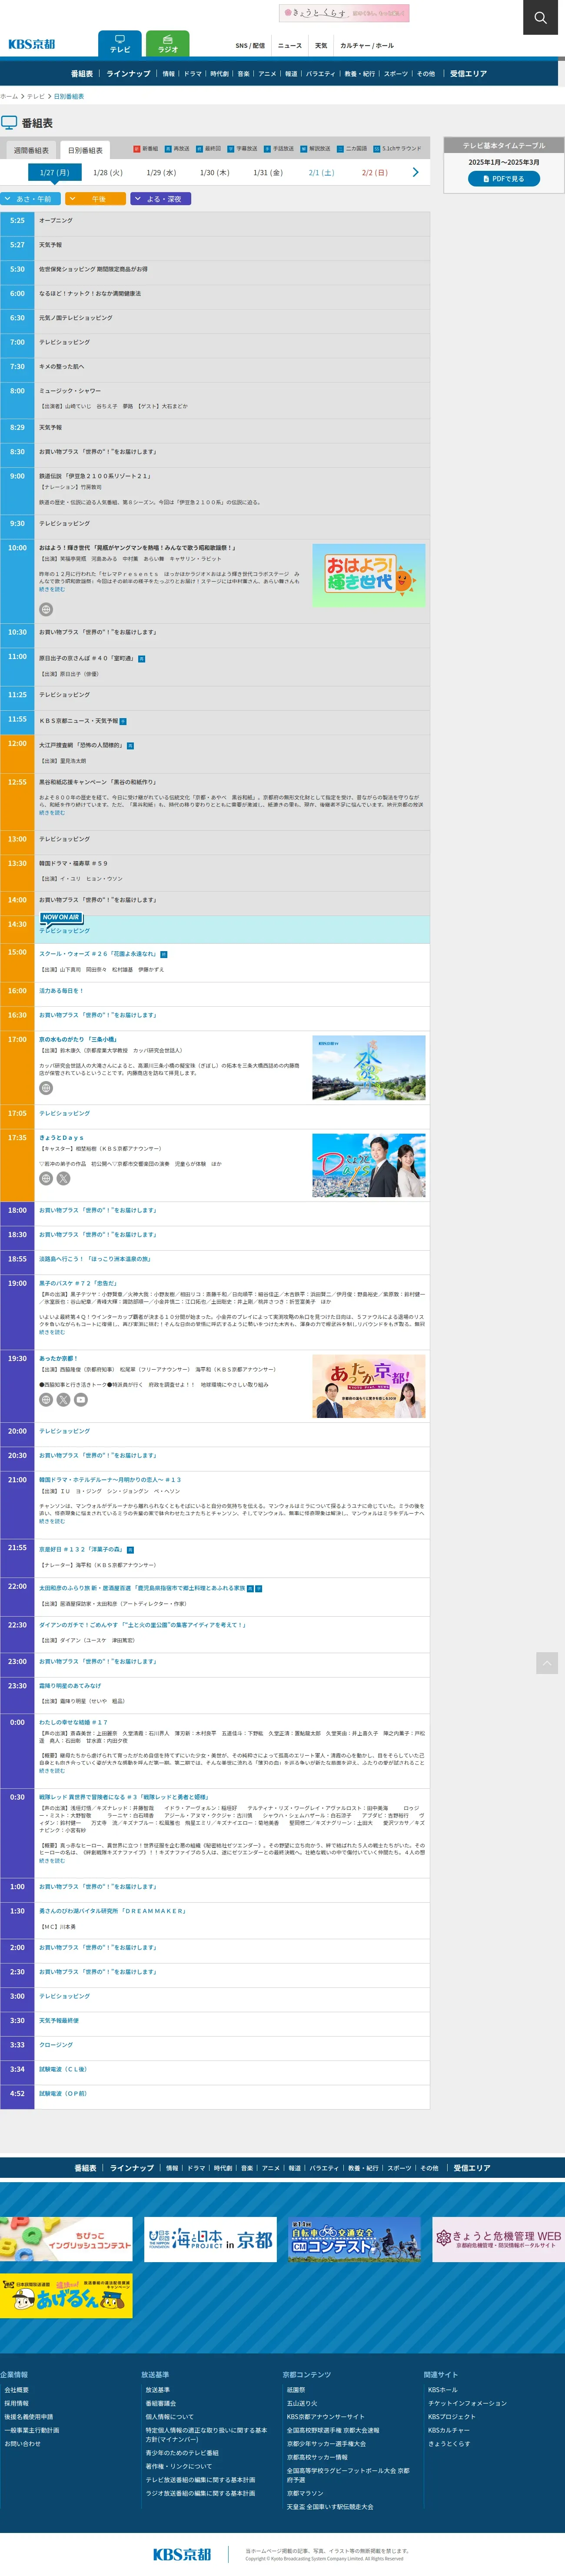Open the お問い合わせ footer link

point(22,2444)
